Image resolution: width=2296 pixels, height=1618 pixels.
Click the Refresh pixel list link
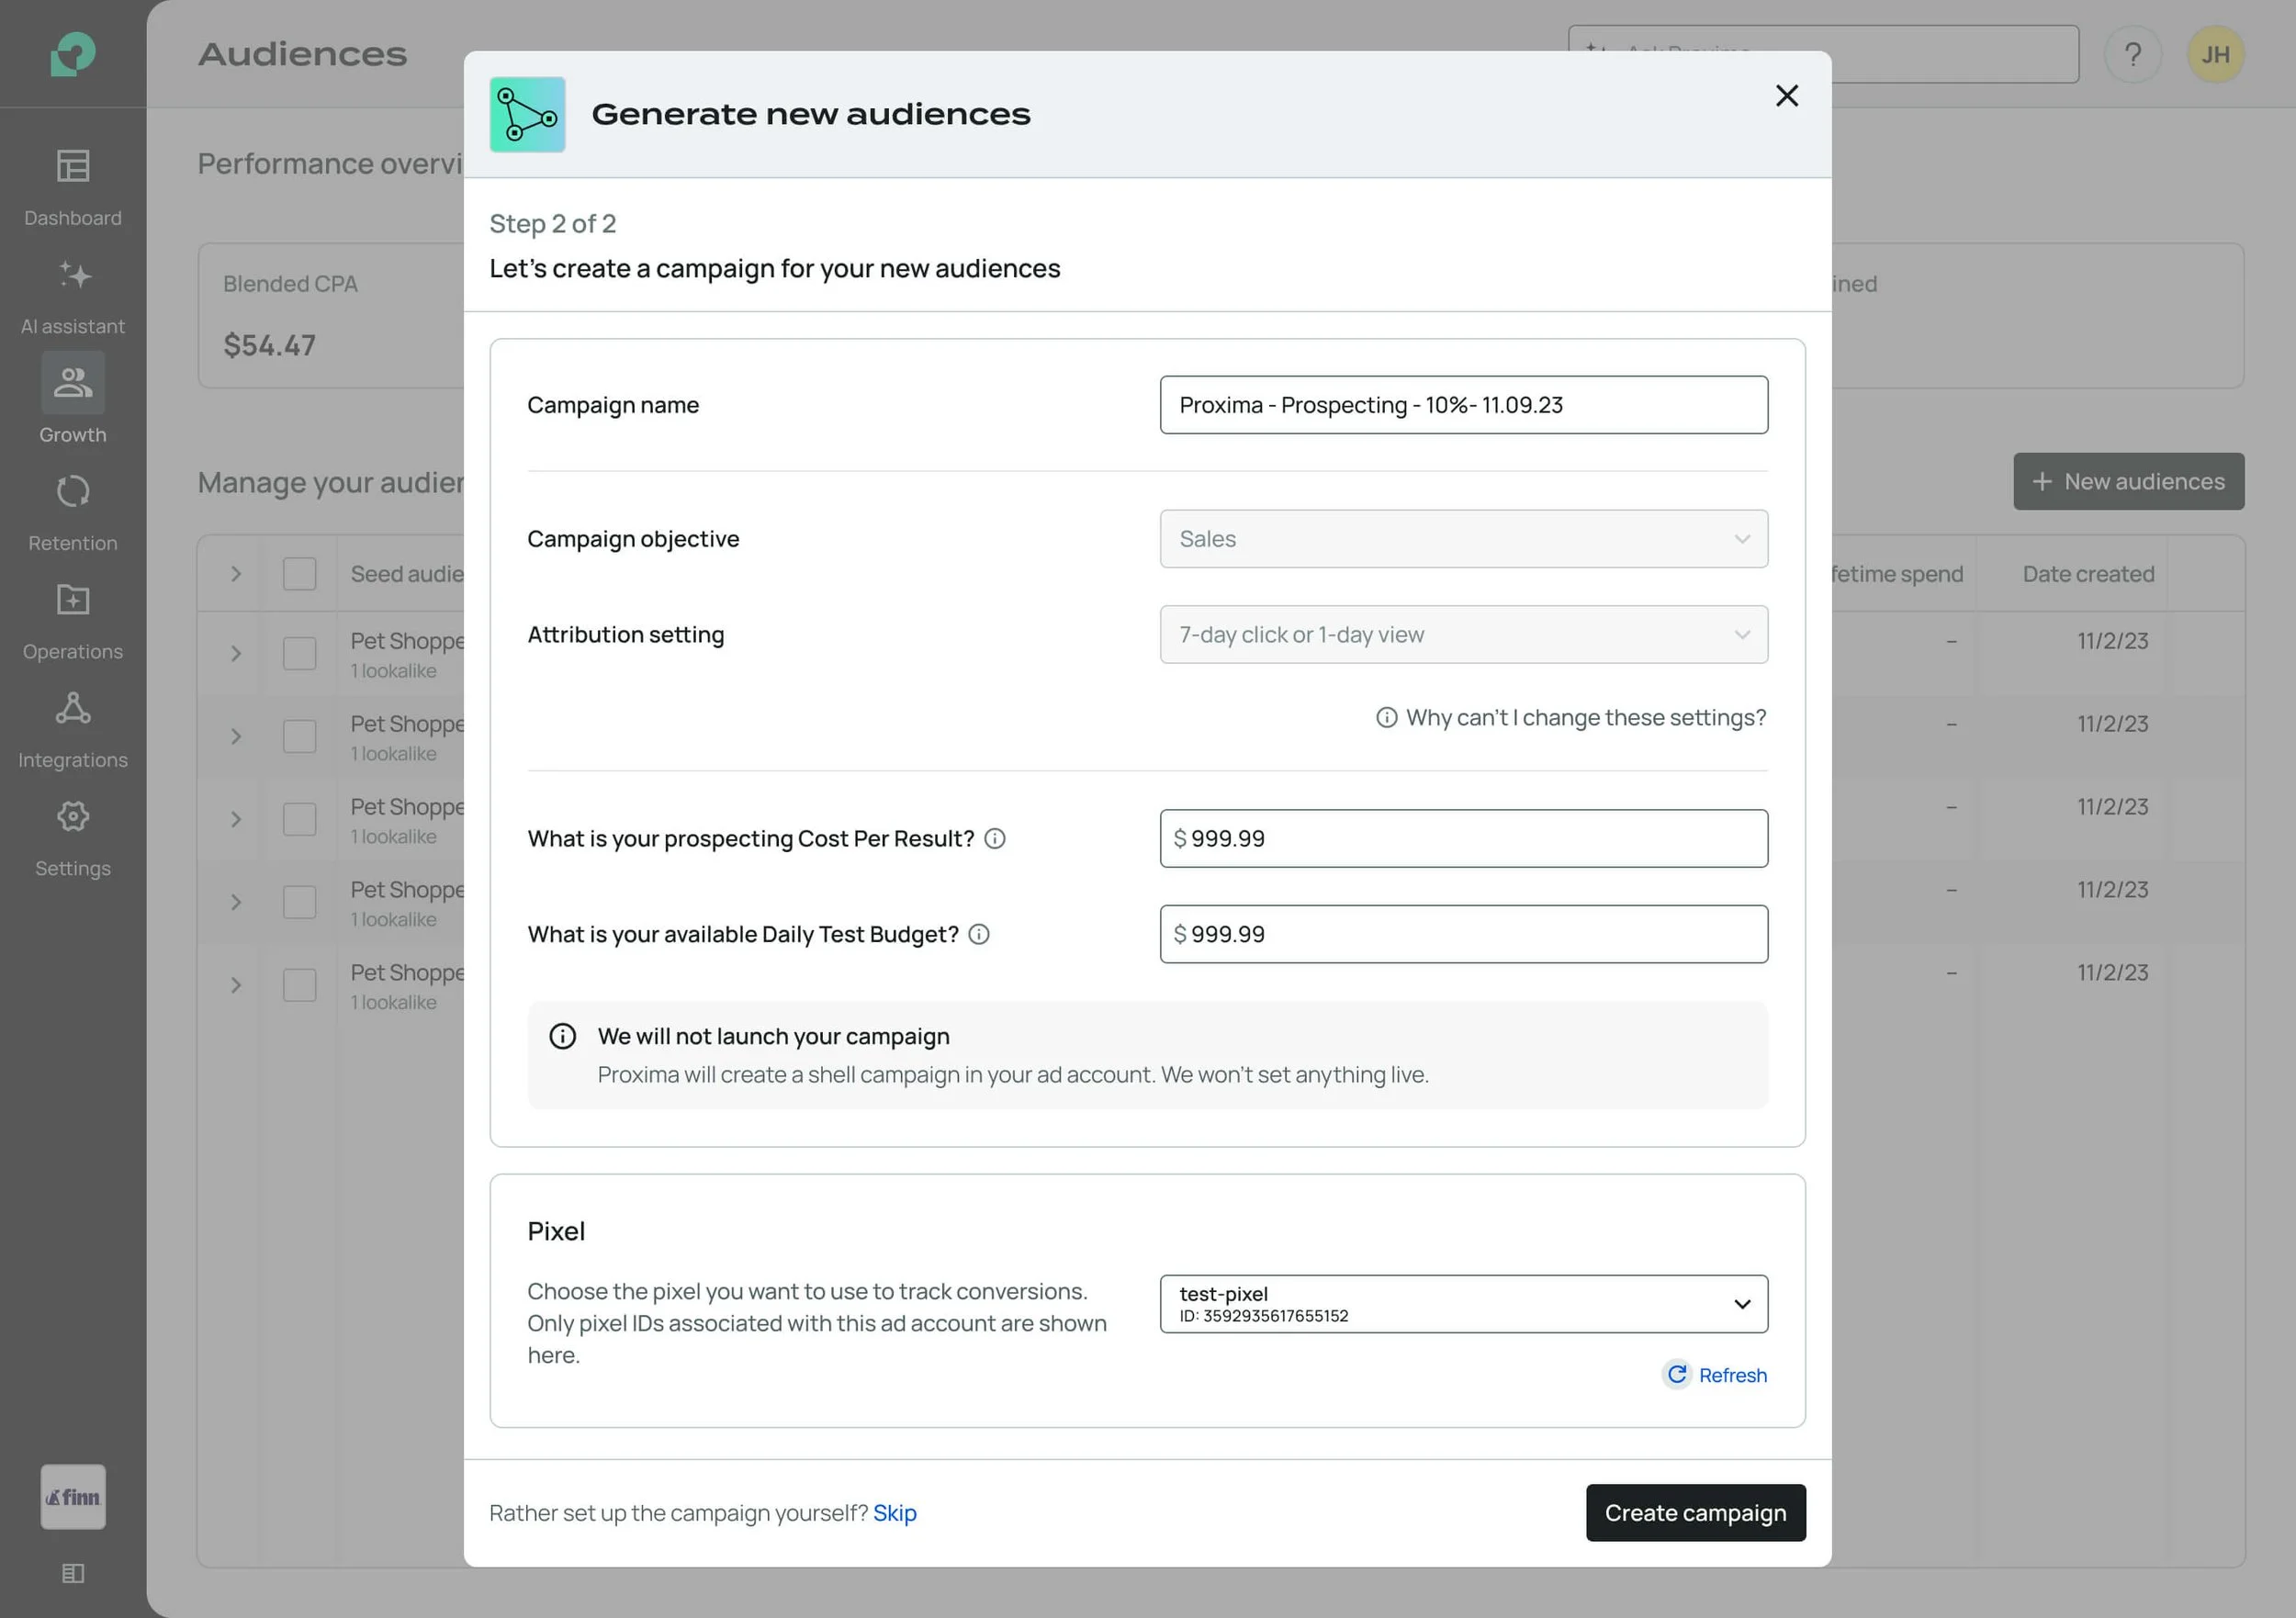[1717, 1375]
